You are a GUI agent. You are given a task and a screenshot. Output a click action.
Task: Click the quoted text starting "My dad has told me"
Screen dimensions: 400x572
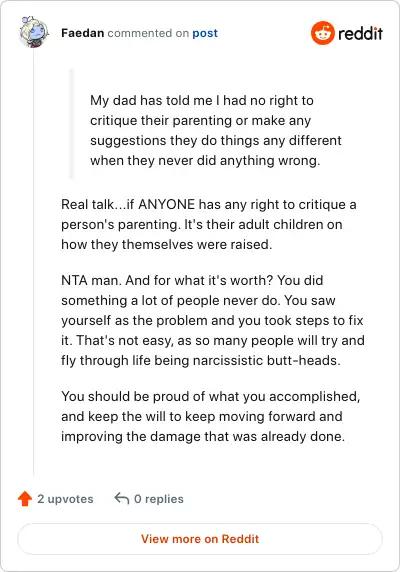(216, 130)
